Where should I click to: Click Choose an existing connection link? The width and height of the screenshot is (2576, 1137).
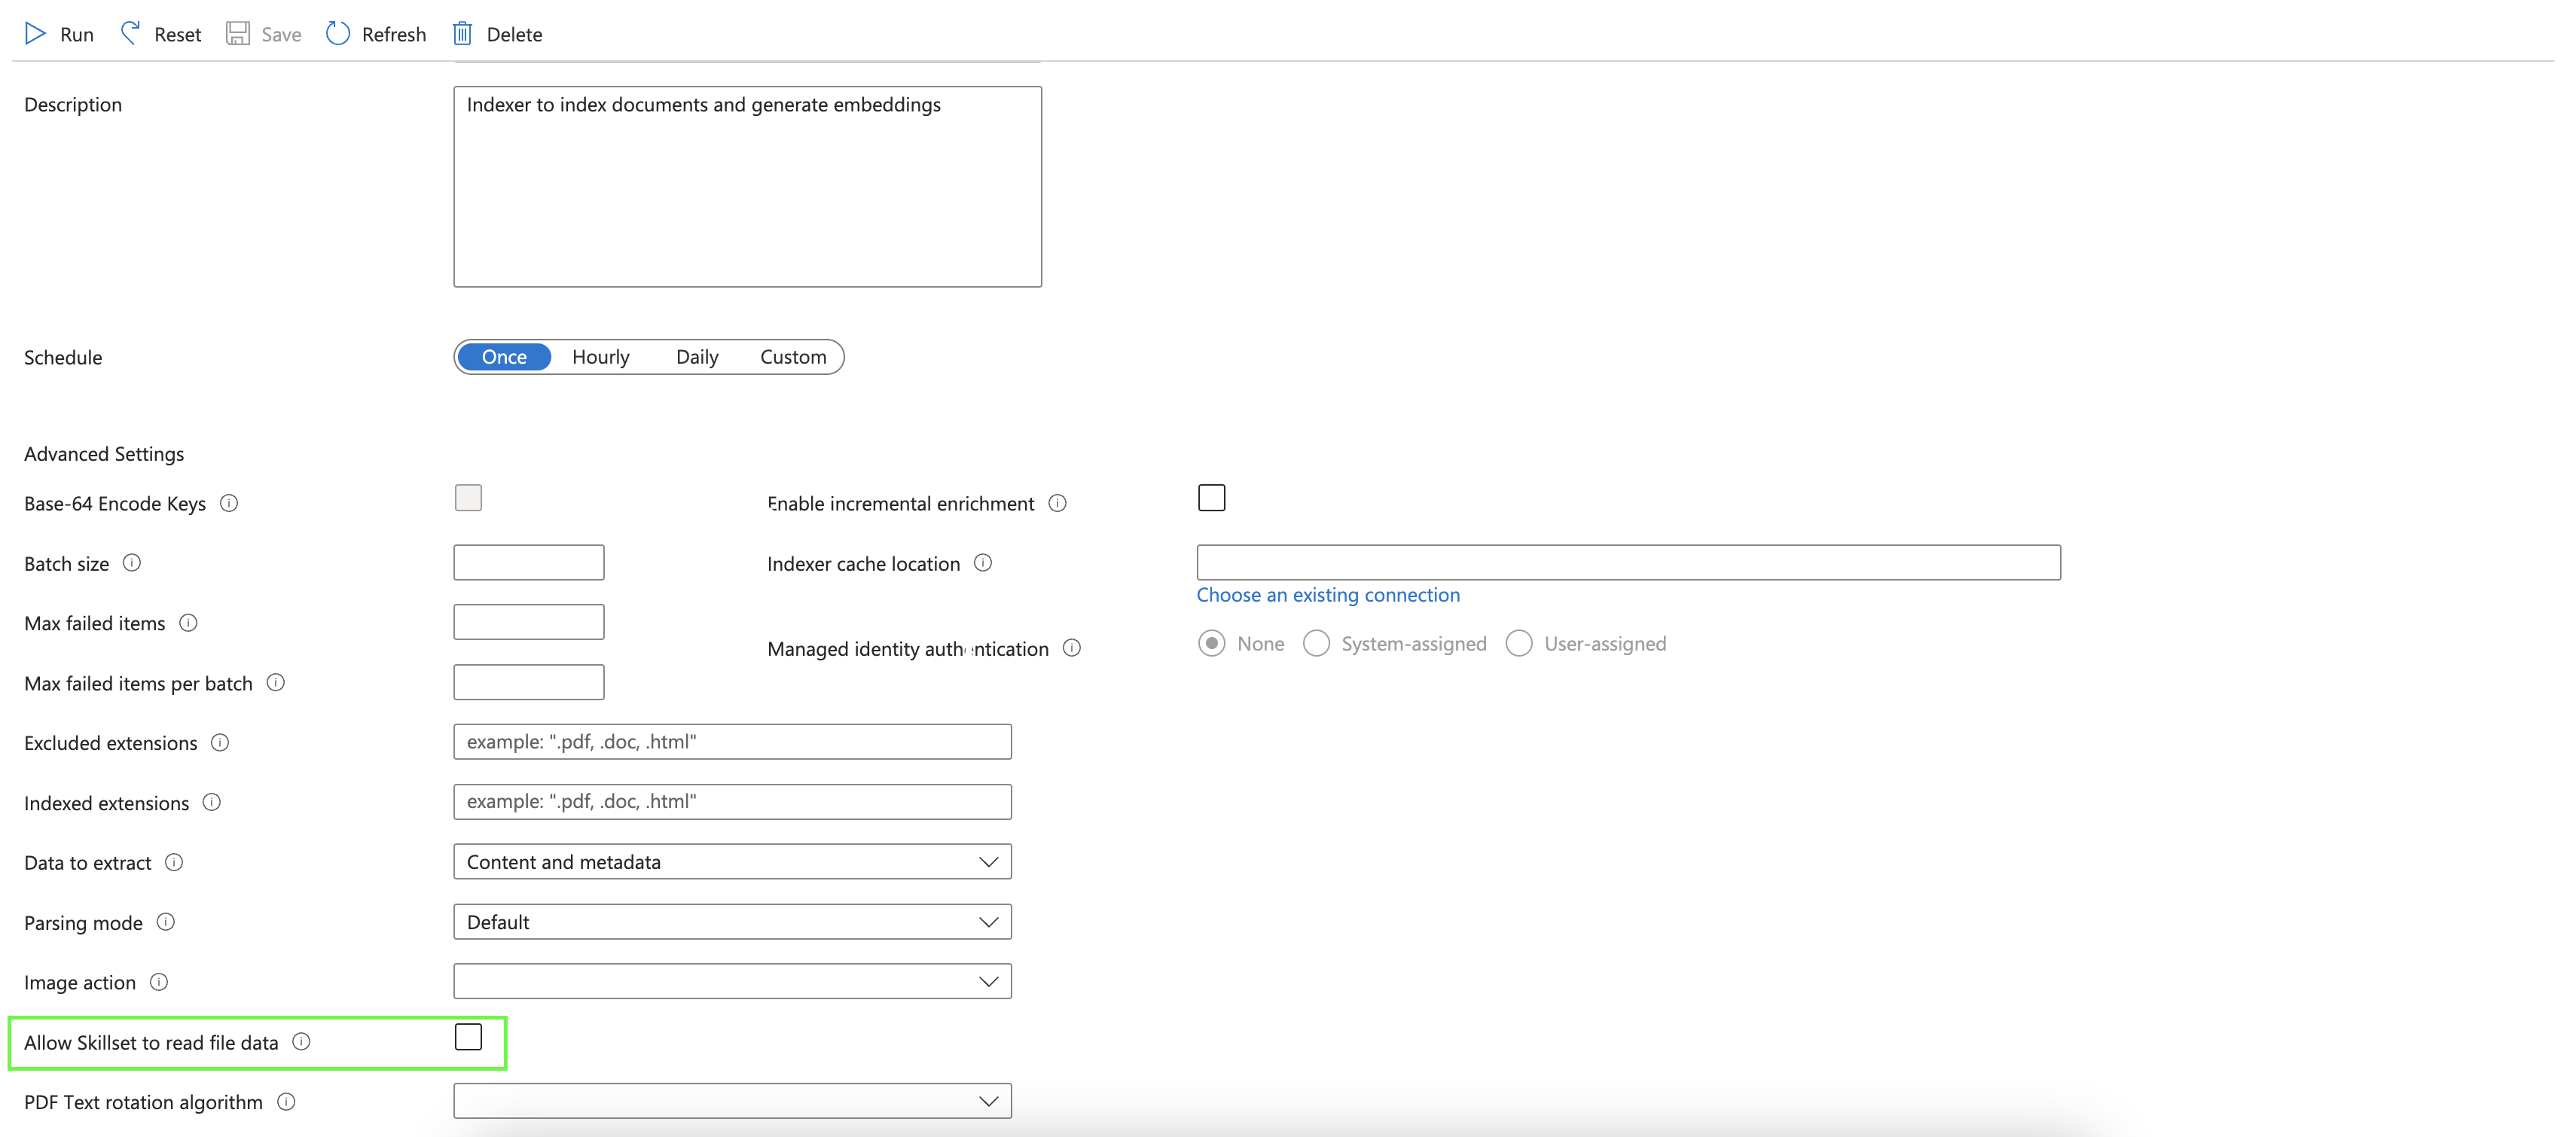1327,595
